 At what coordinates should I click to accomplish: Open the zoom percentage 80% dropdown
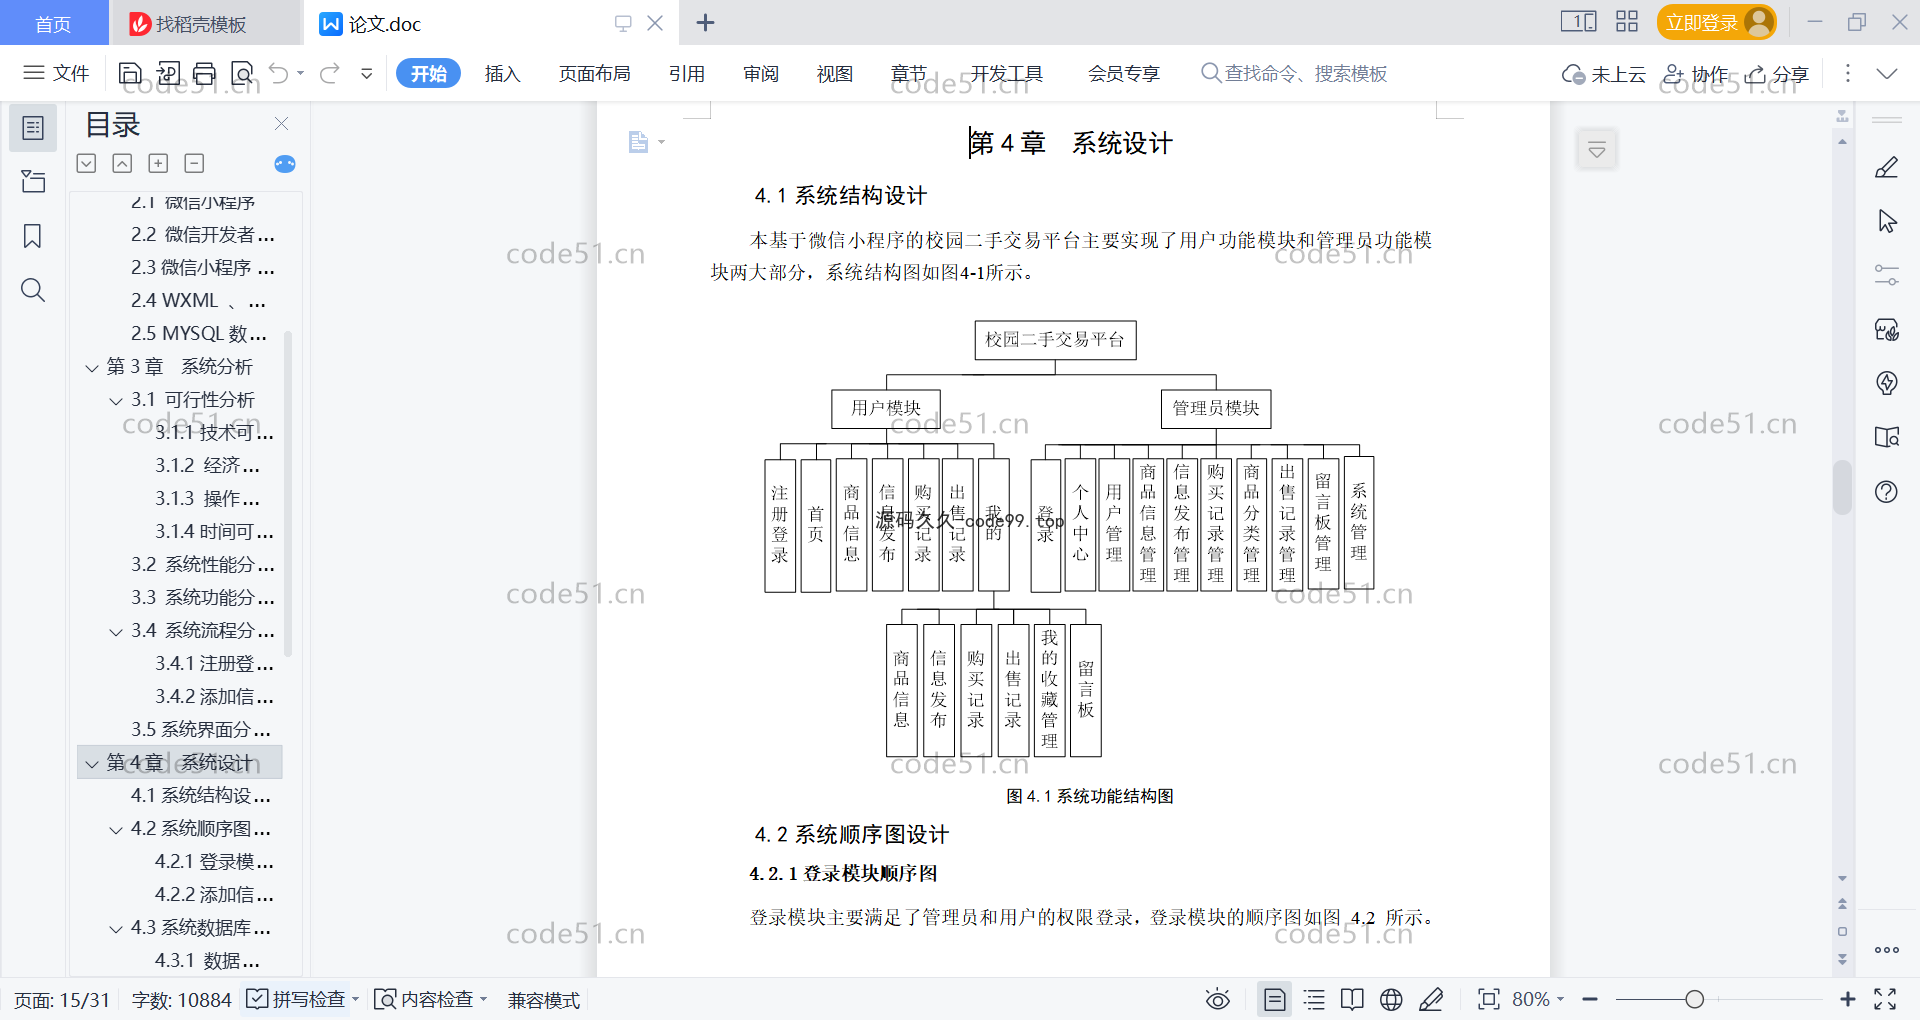1538,999
